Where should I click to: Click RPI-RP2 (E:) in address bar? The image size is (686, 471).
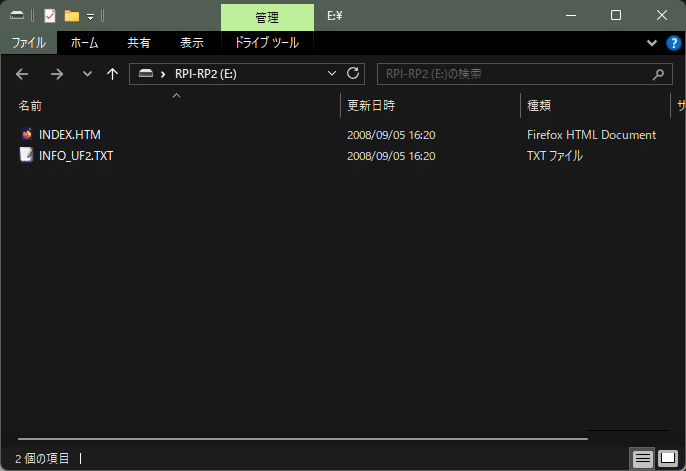tap(206, 74)
